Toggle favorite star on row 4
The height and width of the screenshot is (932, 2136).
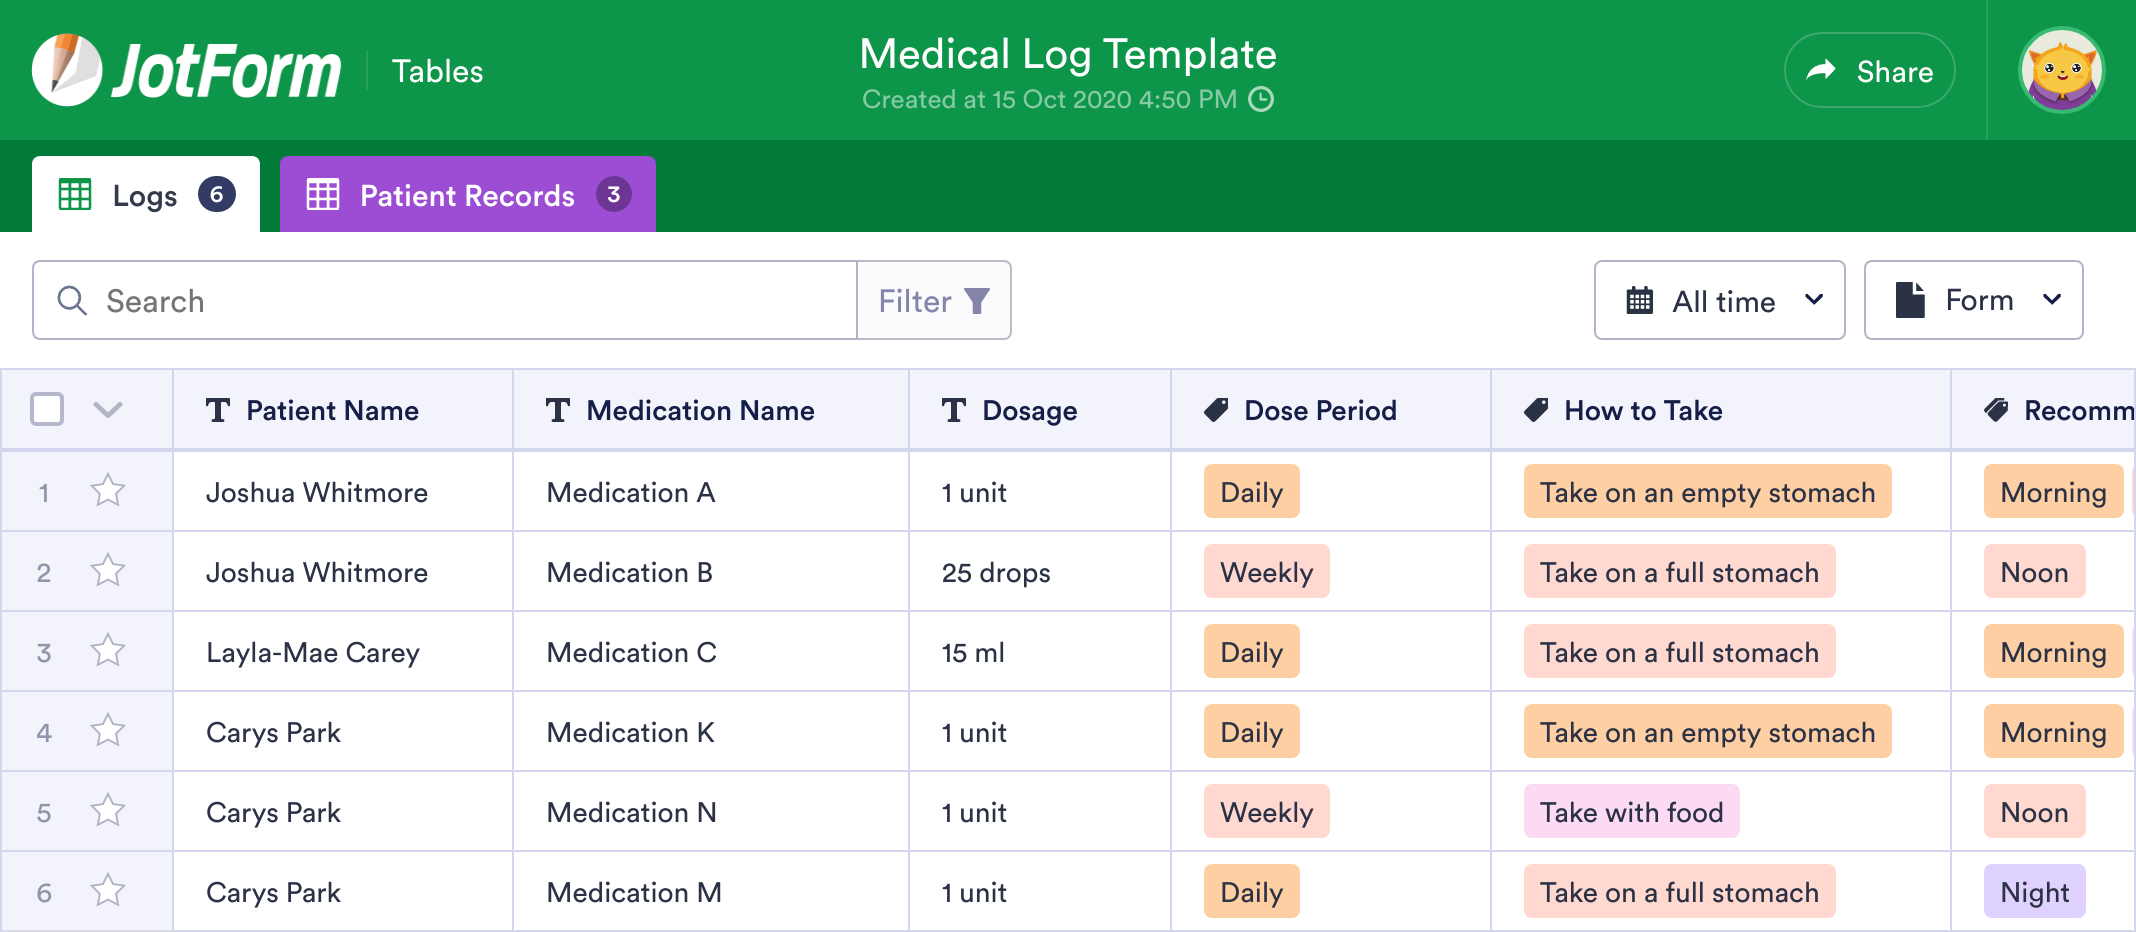107,731
